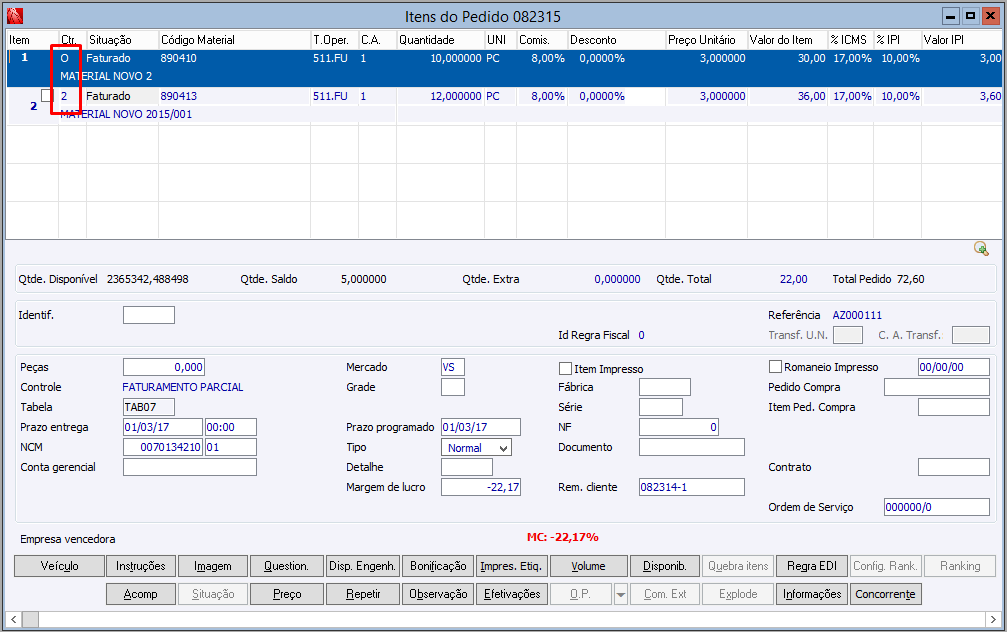This screenshot has width=1007, height=632.
Task: Open the Tipo dropdown showing Normal
Action: click(502, 448)
